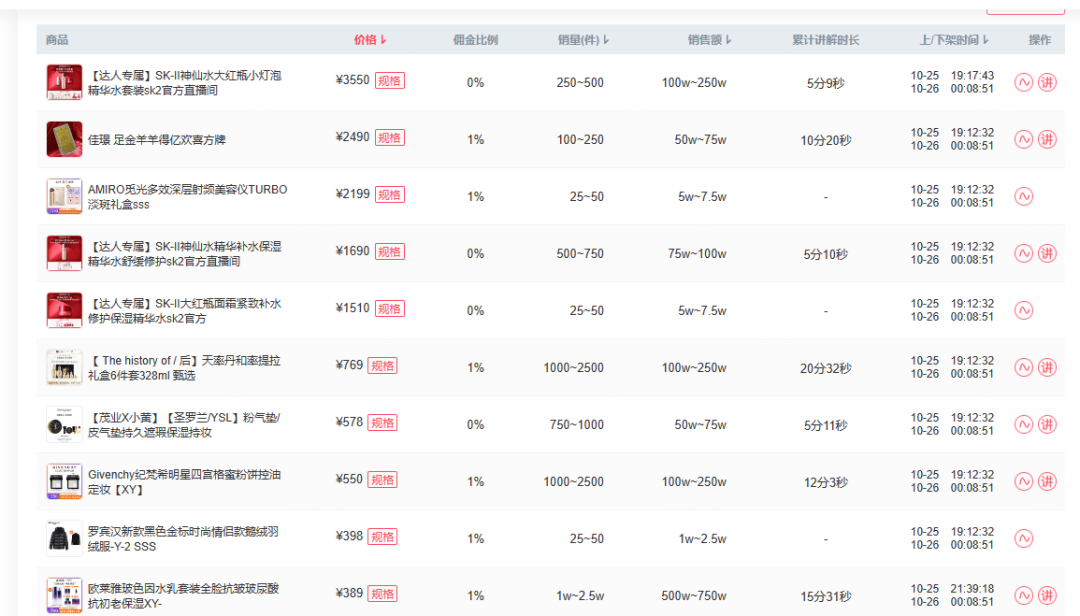Select duration 10分20秒 cell
This screenshot has height=616, width=1080.
point(826,141)
